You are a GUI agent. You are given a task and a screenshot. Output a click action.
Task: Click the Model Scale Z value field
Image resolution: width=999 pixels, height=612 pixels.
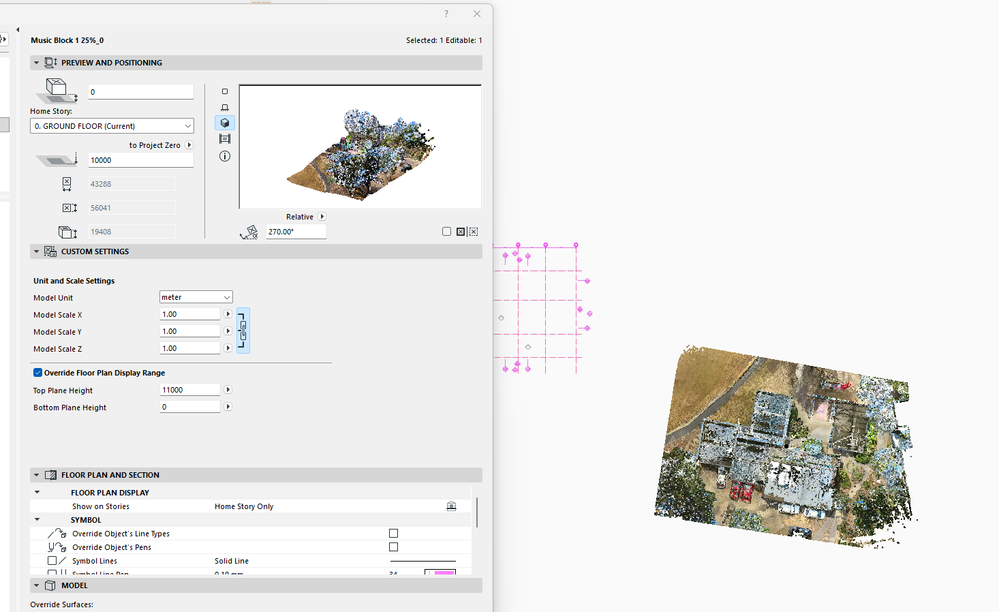(190, 348)
